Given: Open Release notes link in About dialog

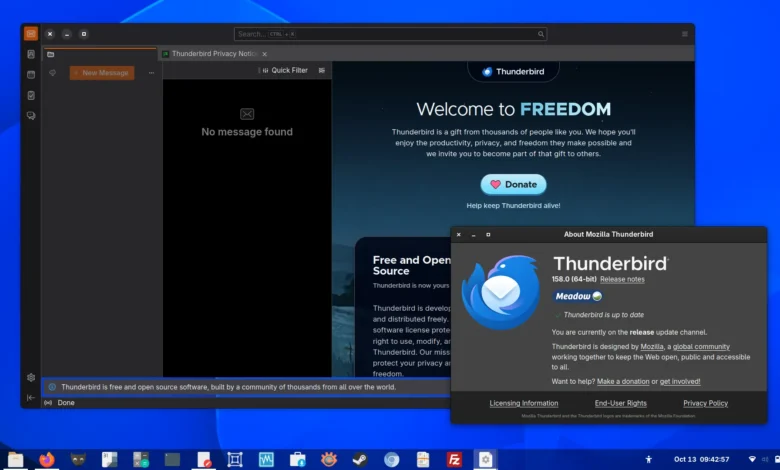Looking at the screenshot, I should 622,280.
